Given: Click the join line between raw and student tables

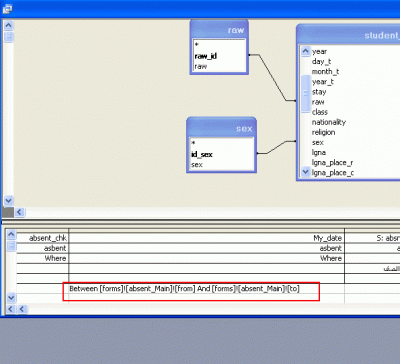Looking at the screenshot, I should coord(272,78).
